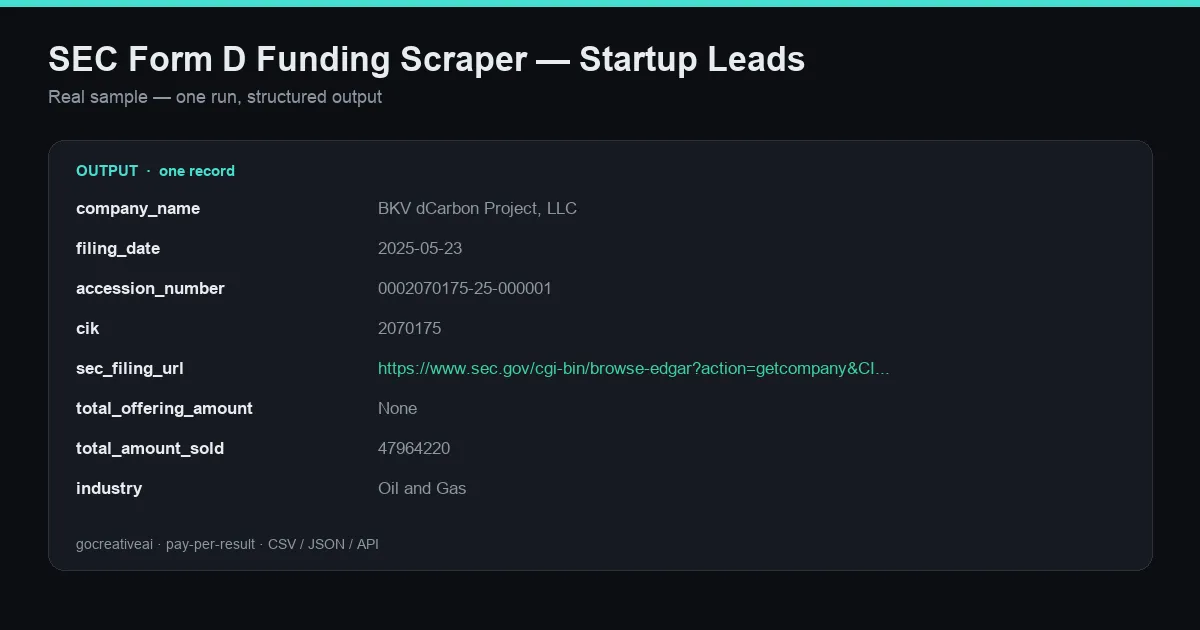Select the company name BKV dCarbon Project, LLC
Screen dimensions: 1200x630
click(477, 208)
